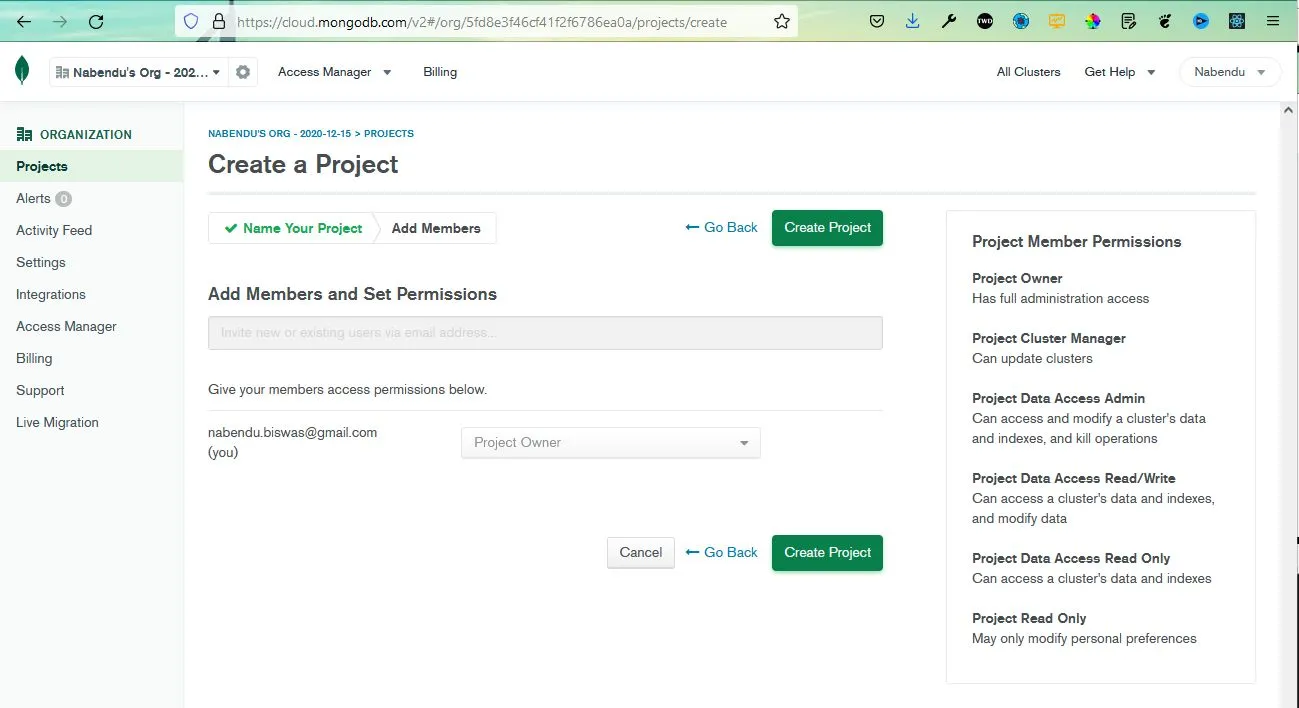Focus the invite users email field
The width and height of the screenshot is (1299, 708).
click(x=545, y=333)
